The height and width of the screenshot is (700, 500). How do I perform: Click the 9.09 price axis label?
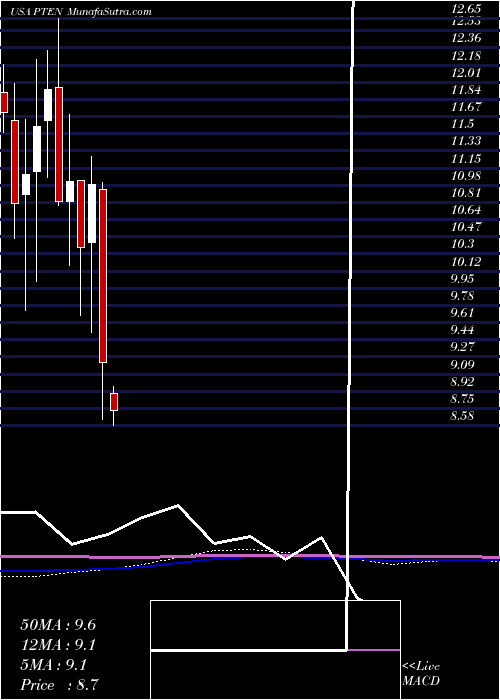point(463,364)
